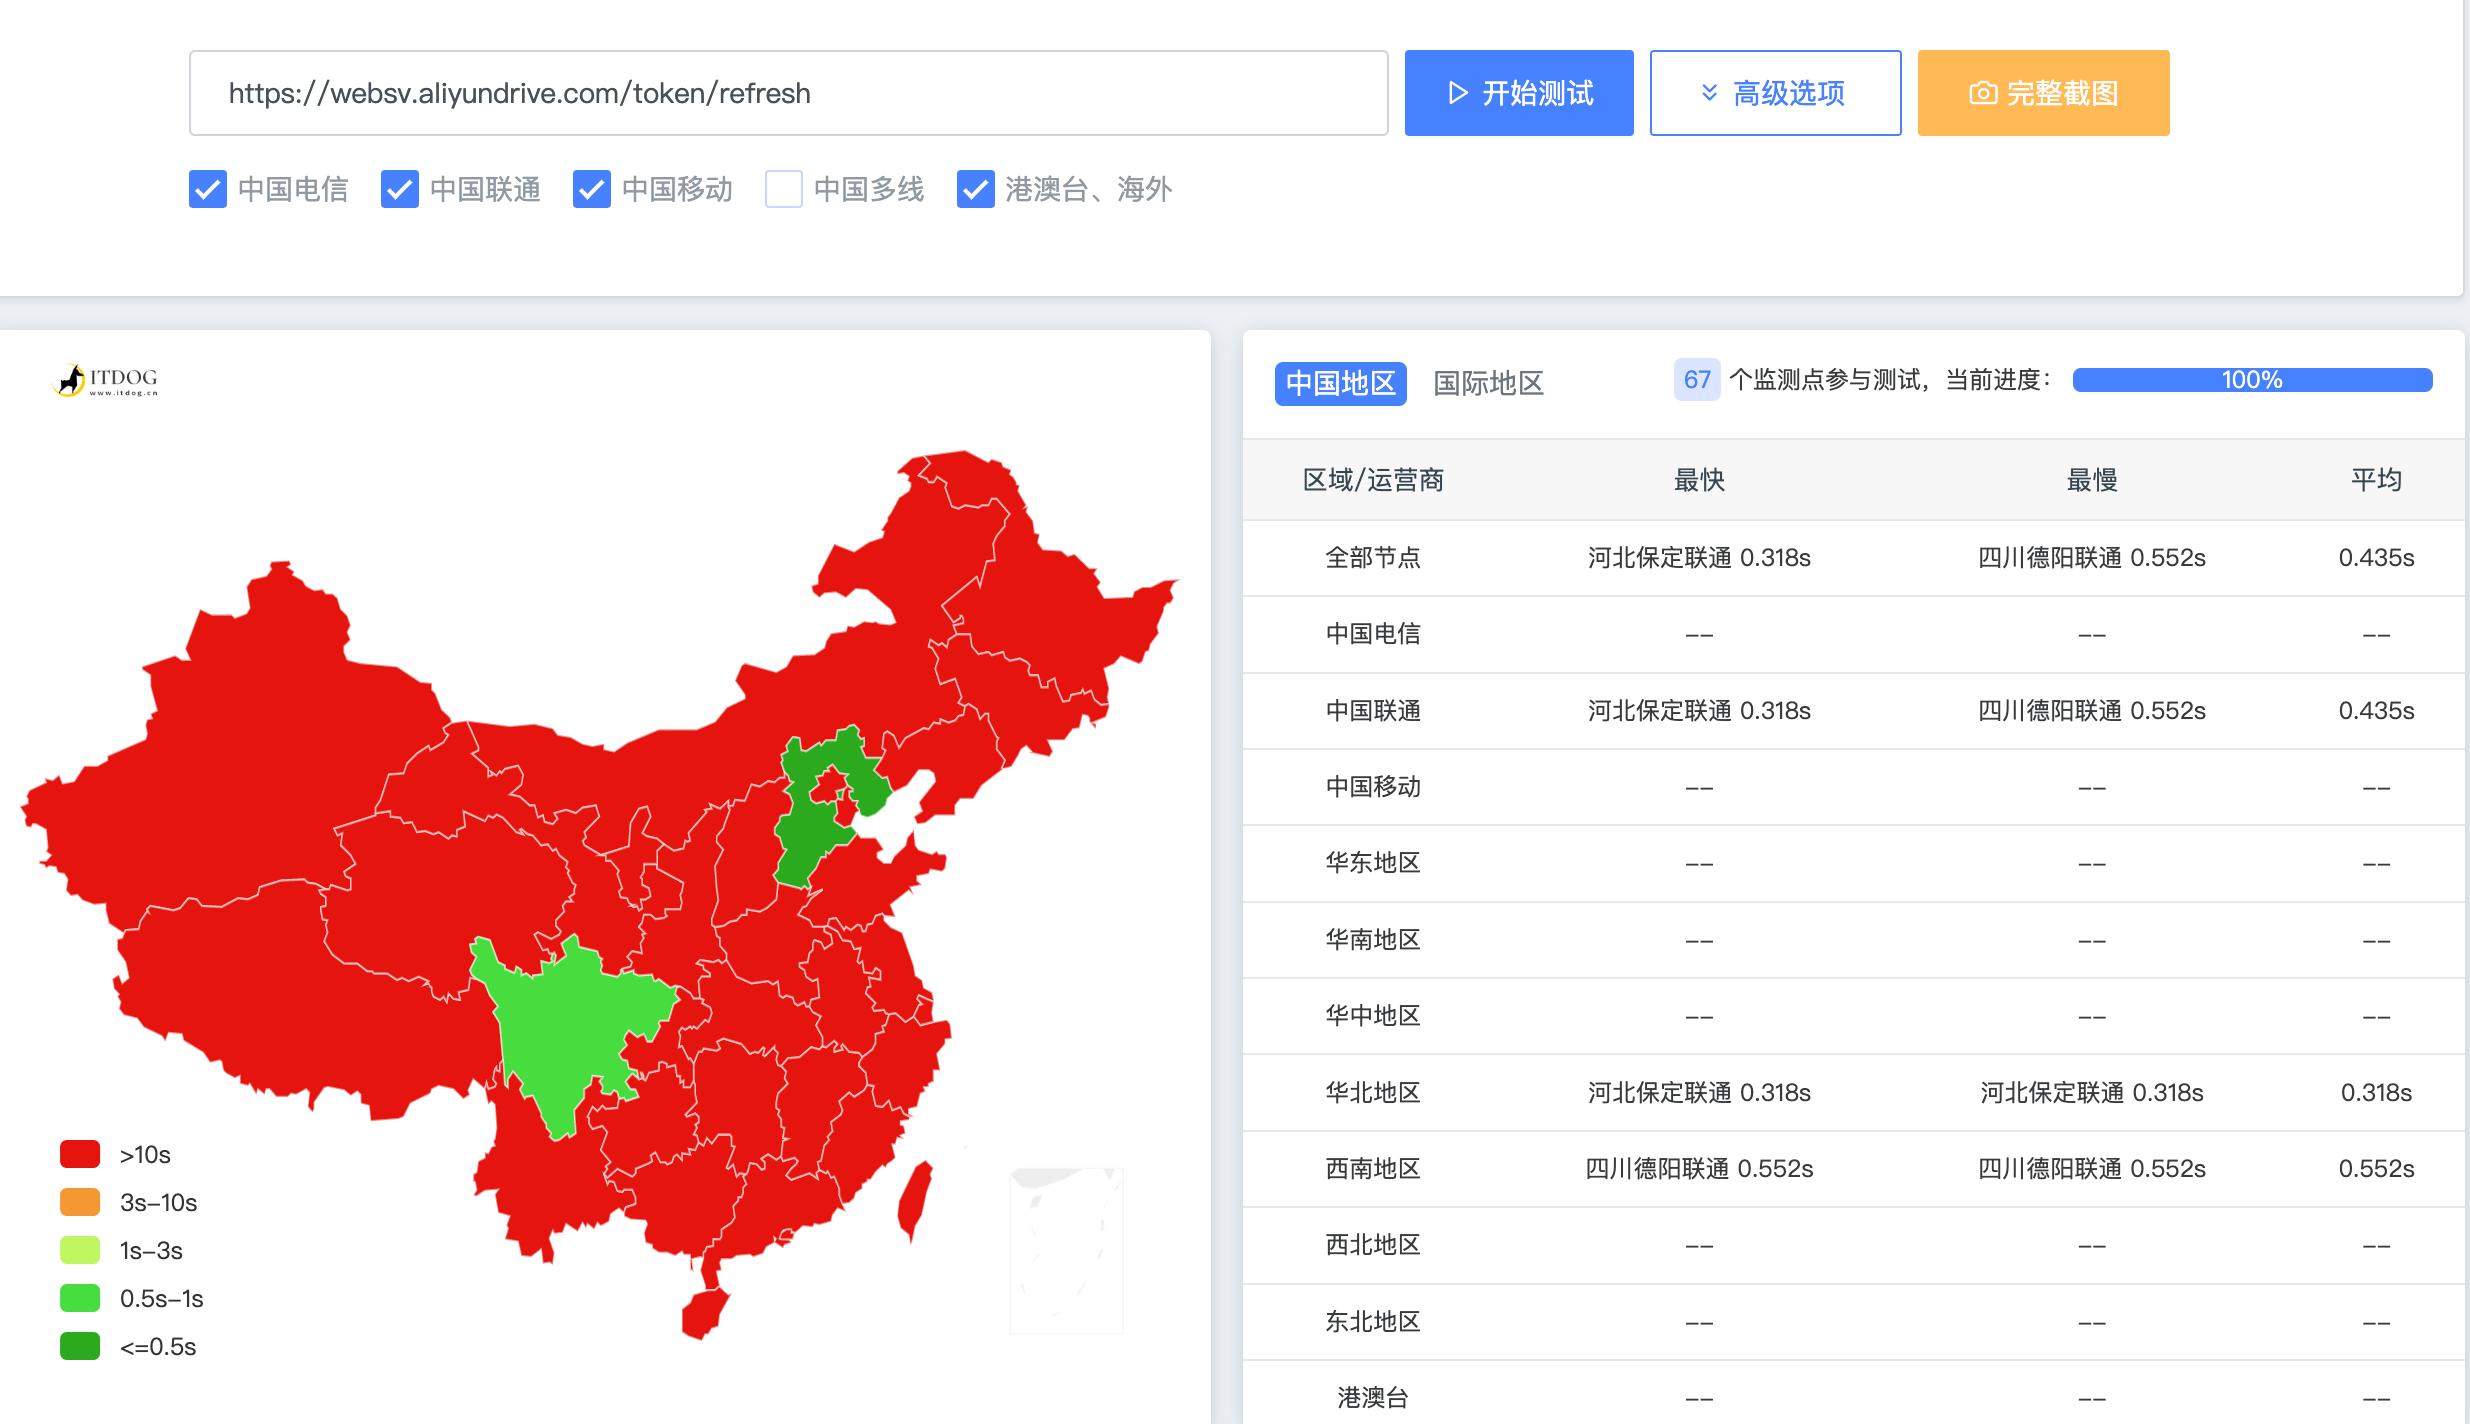Click 西南地区 average value 0.552s
The height and width of the screenshot is (1424, 2470).
[x=2376, y=1168]
